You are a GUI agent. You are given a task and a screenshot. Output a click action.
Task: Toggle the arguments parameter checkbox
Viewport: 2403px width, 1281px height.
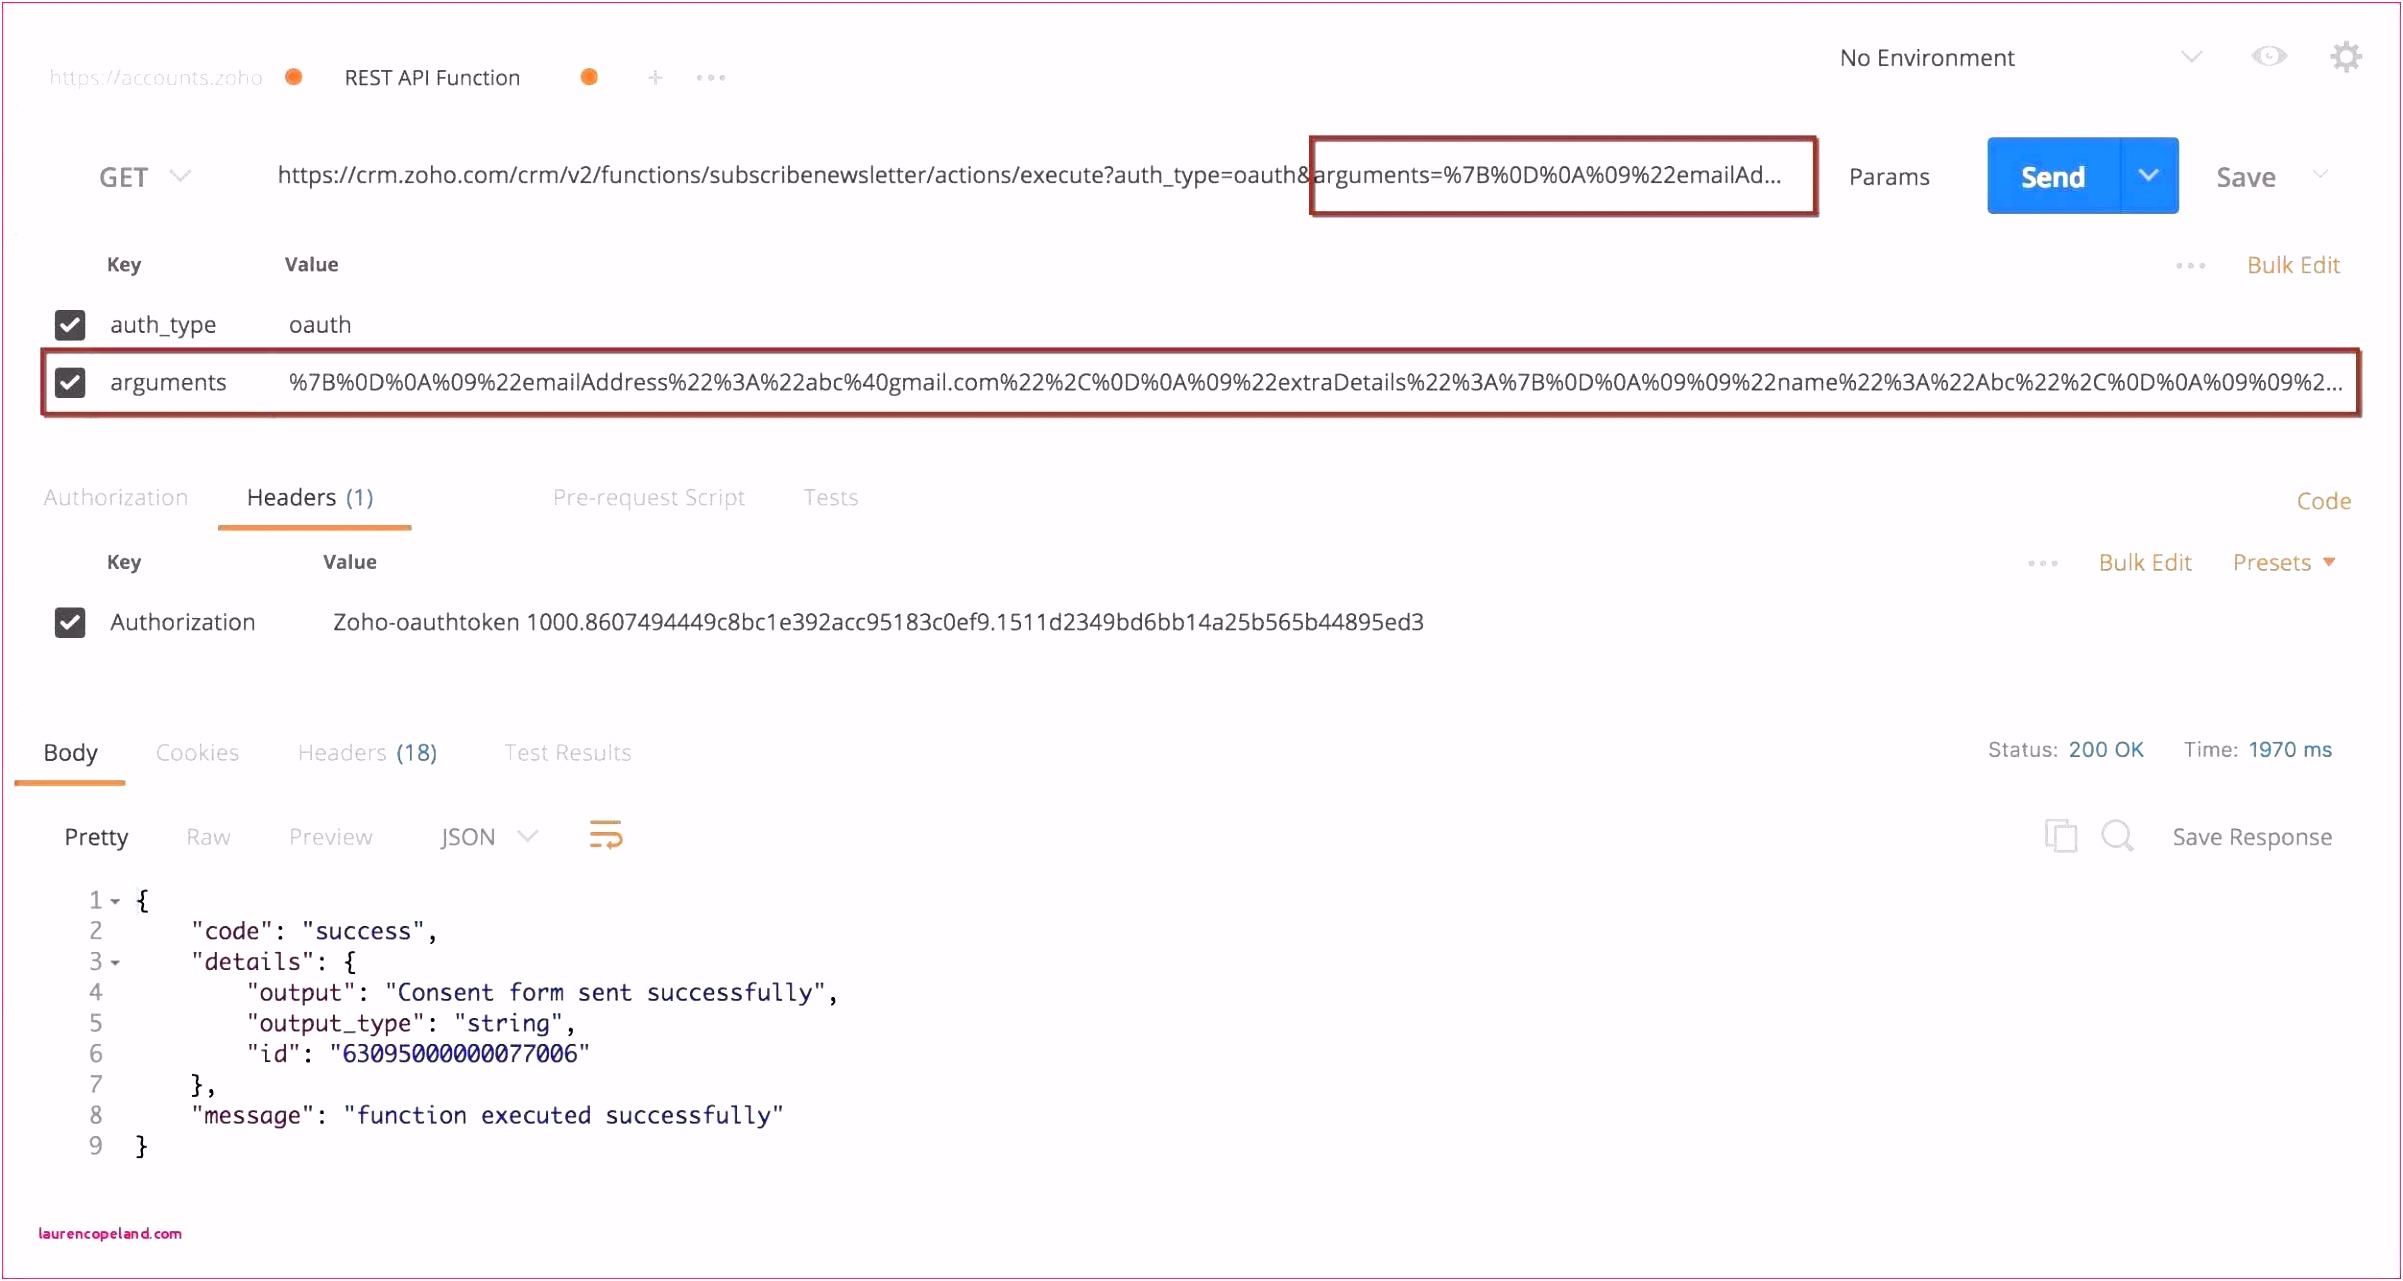point(70,381)
